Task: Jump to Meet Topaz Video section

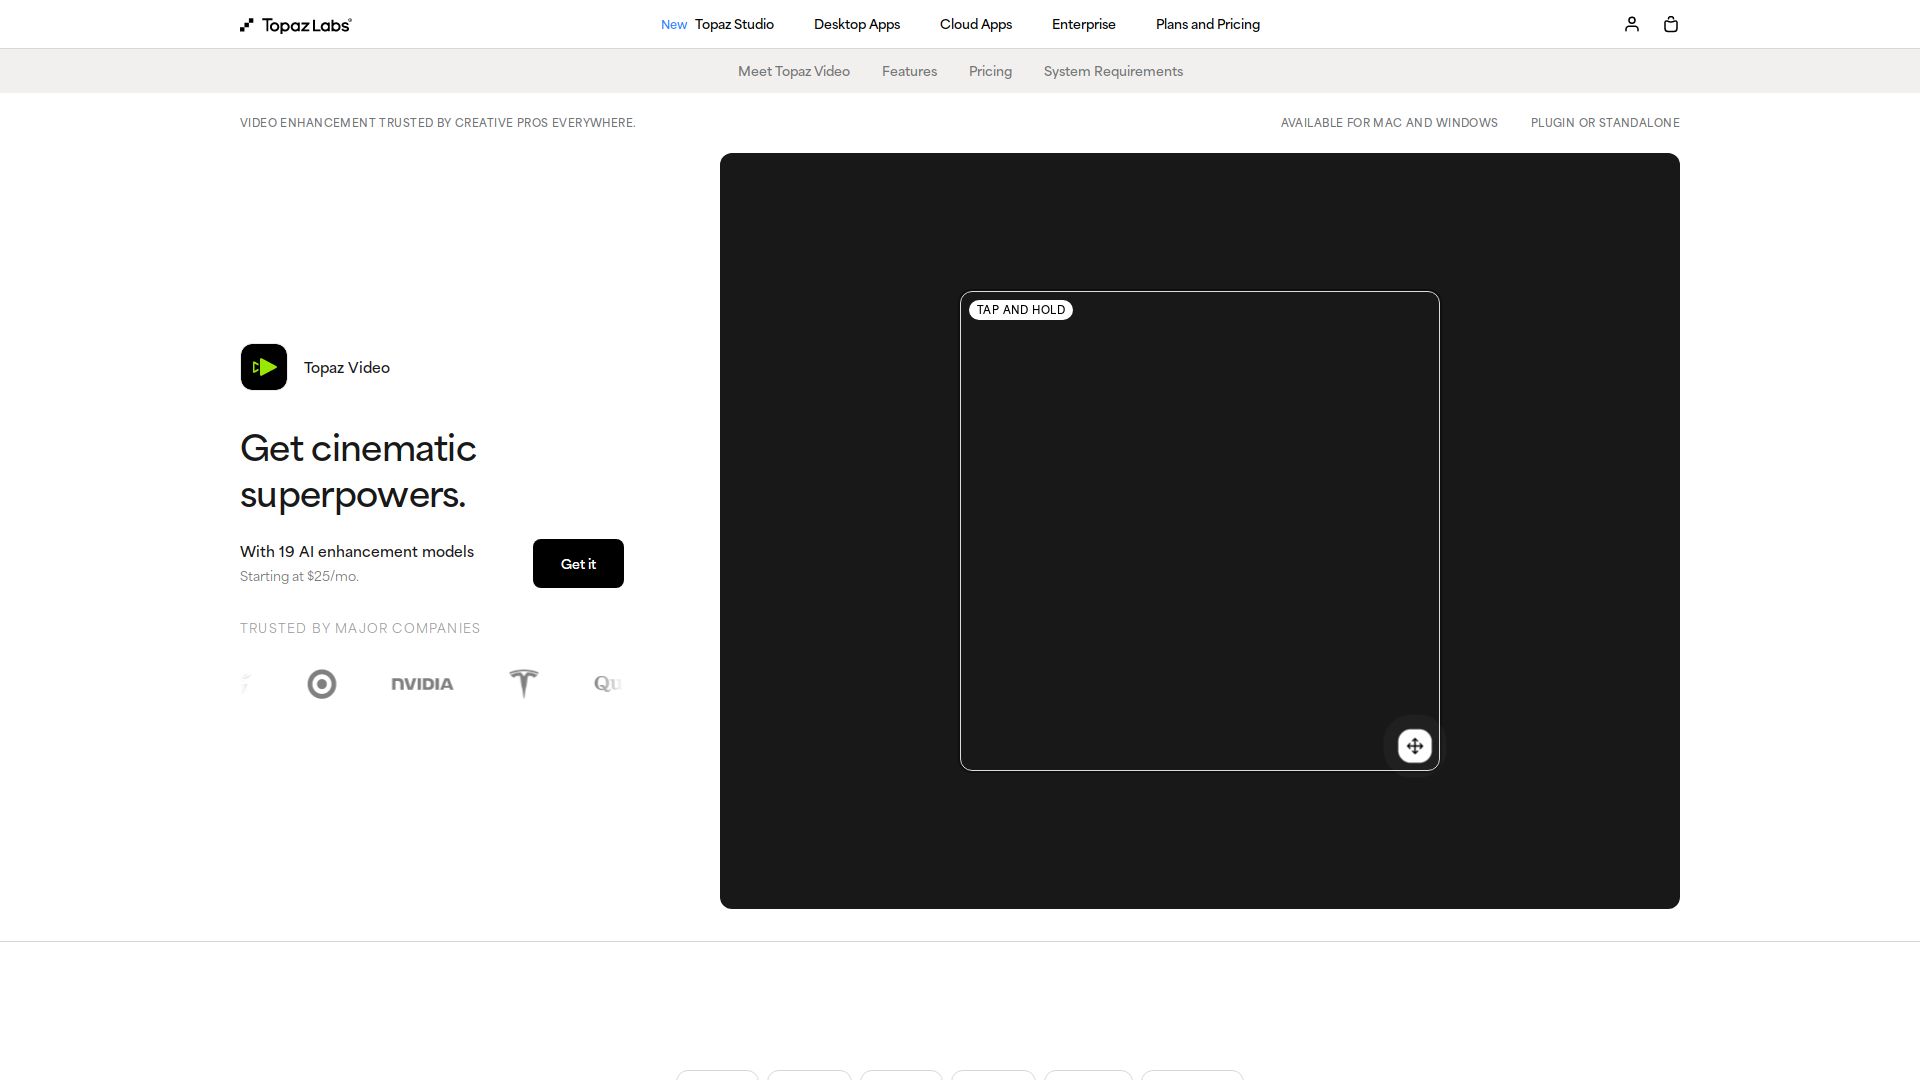Action: [793, 71]
